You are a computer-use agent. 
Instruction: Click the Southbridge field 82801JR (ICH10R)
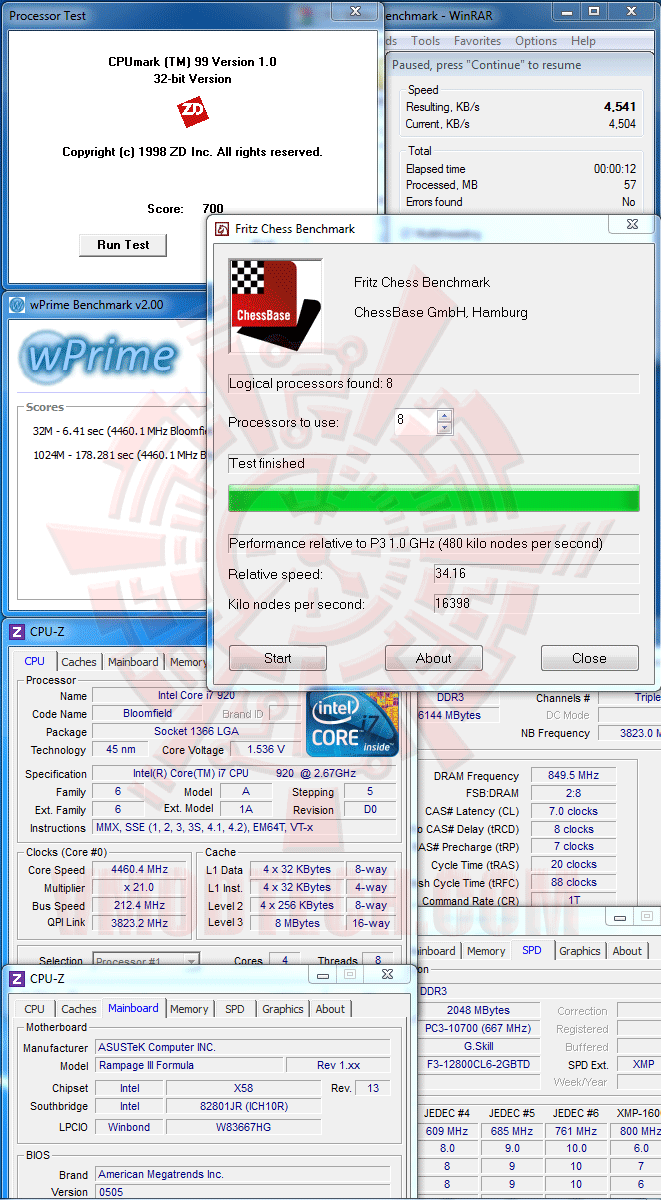[246, 1106]
